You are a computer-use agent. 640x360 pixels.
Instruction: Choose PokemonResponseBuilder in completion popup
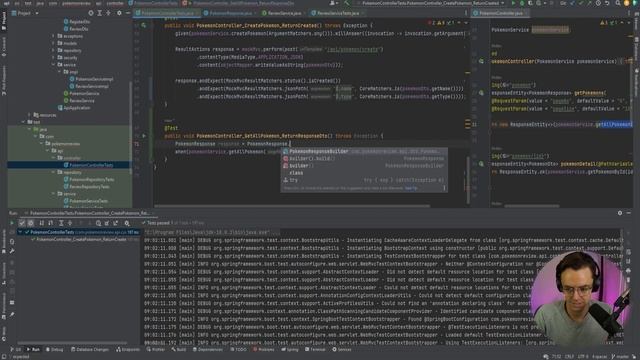coord(364,151)
